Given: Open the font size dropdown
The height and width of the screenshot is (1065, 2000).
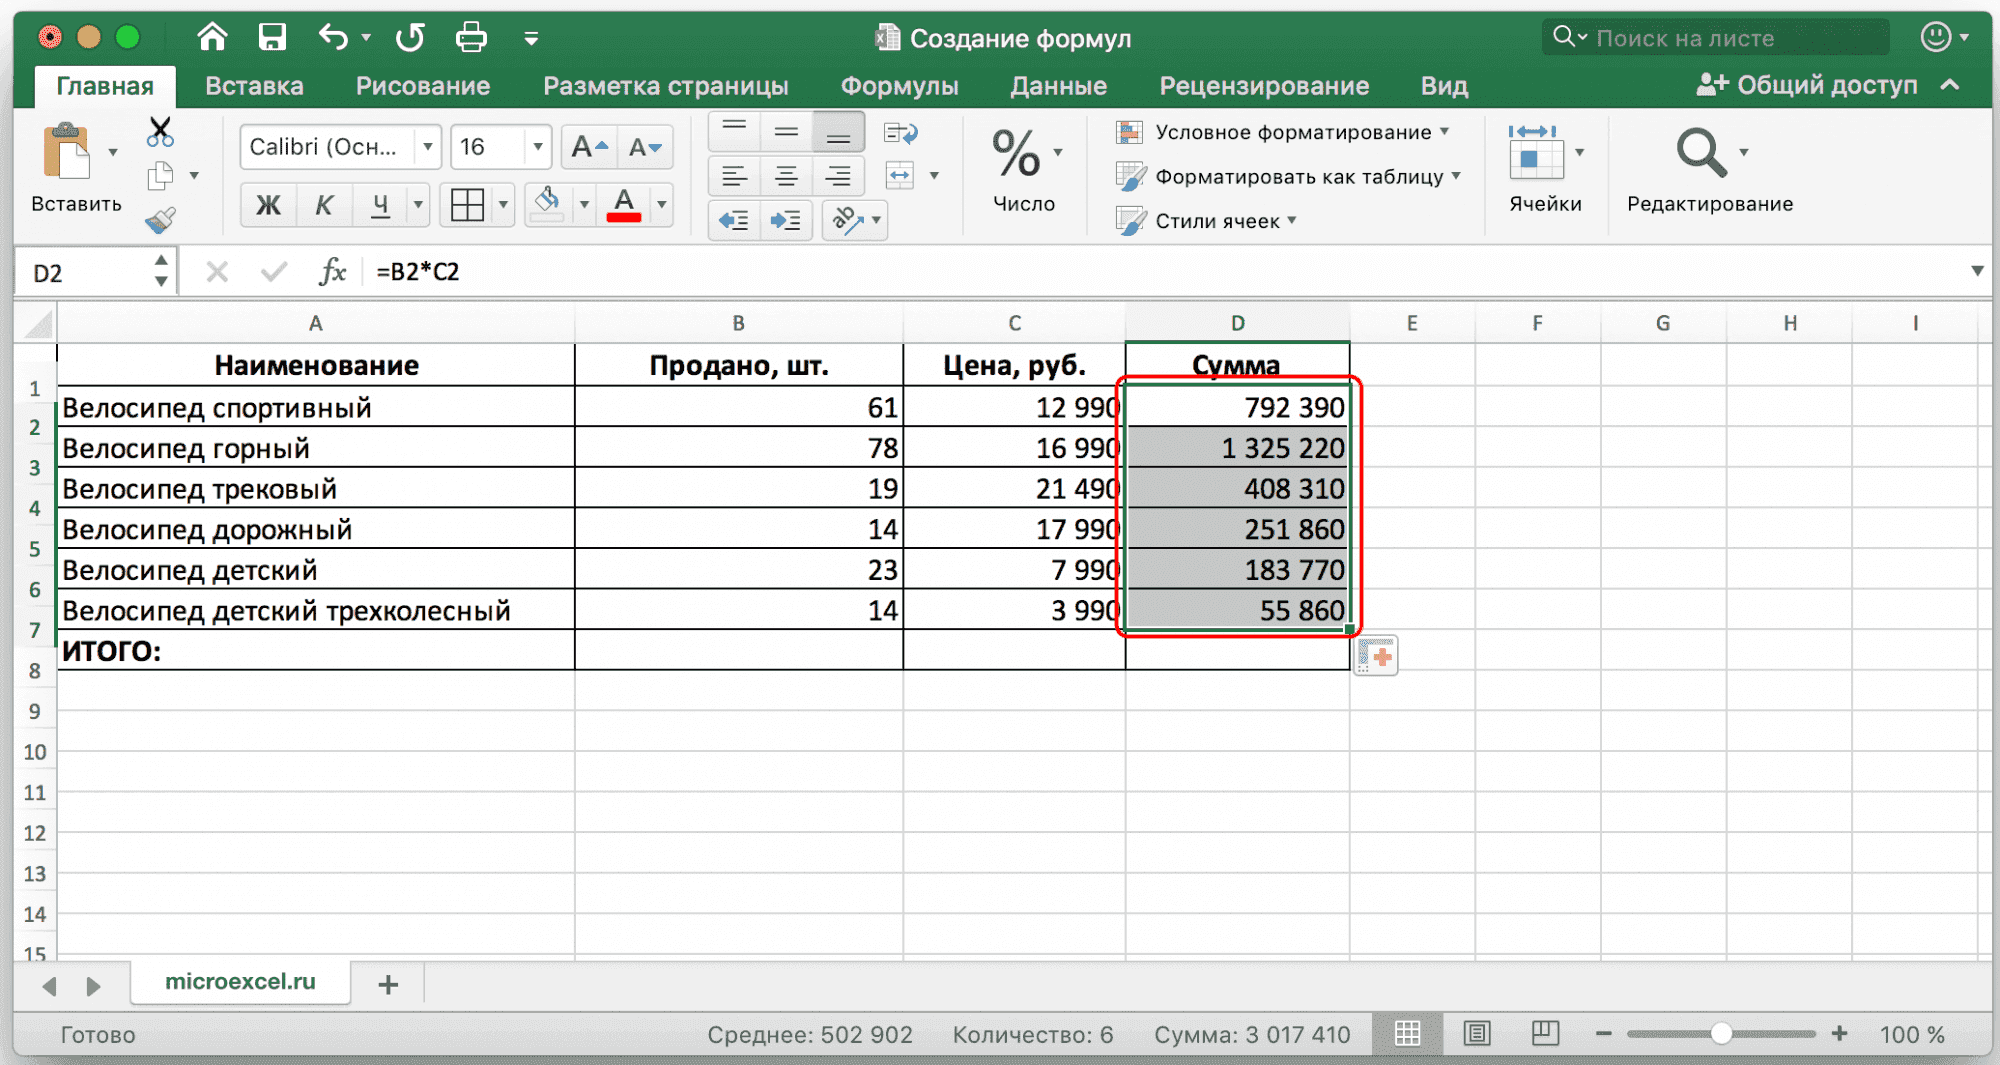Looking at the screenshot, I should click(537, 147).
